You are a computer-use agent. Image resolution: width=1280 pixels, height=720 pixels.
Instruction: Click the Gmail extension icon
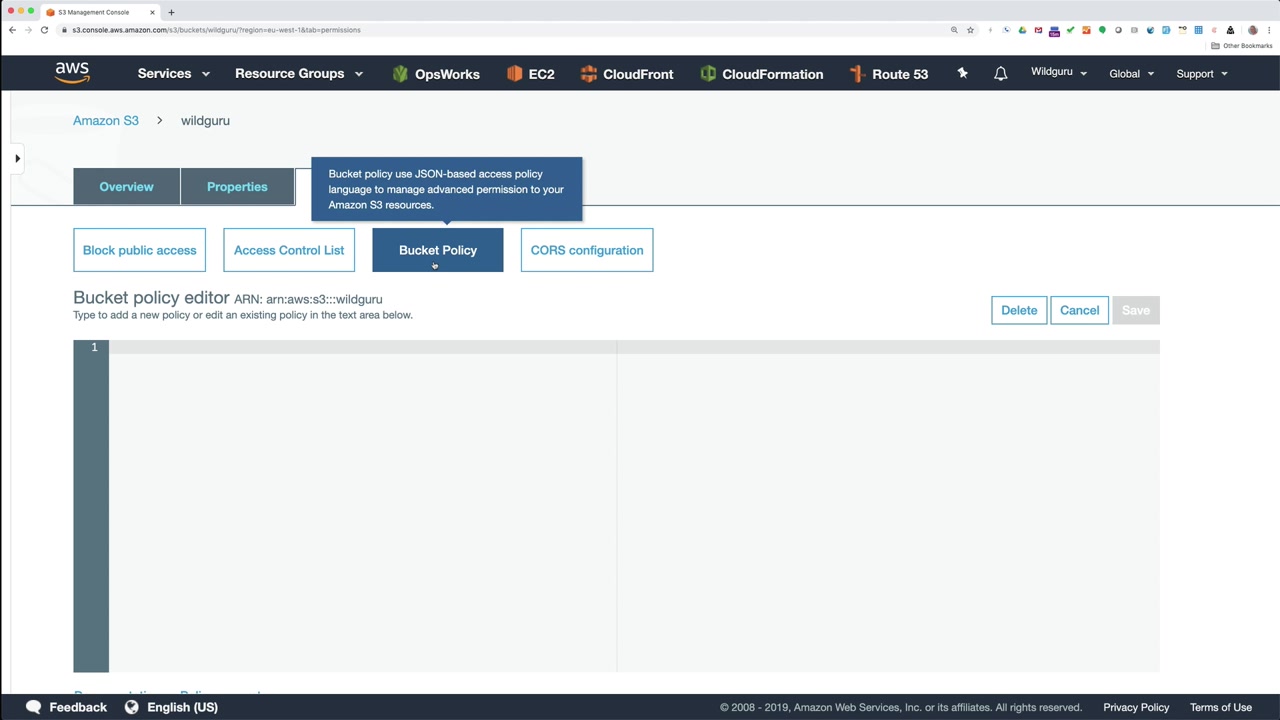(1038, 30)
